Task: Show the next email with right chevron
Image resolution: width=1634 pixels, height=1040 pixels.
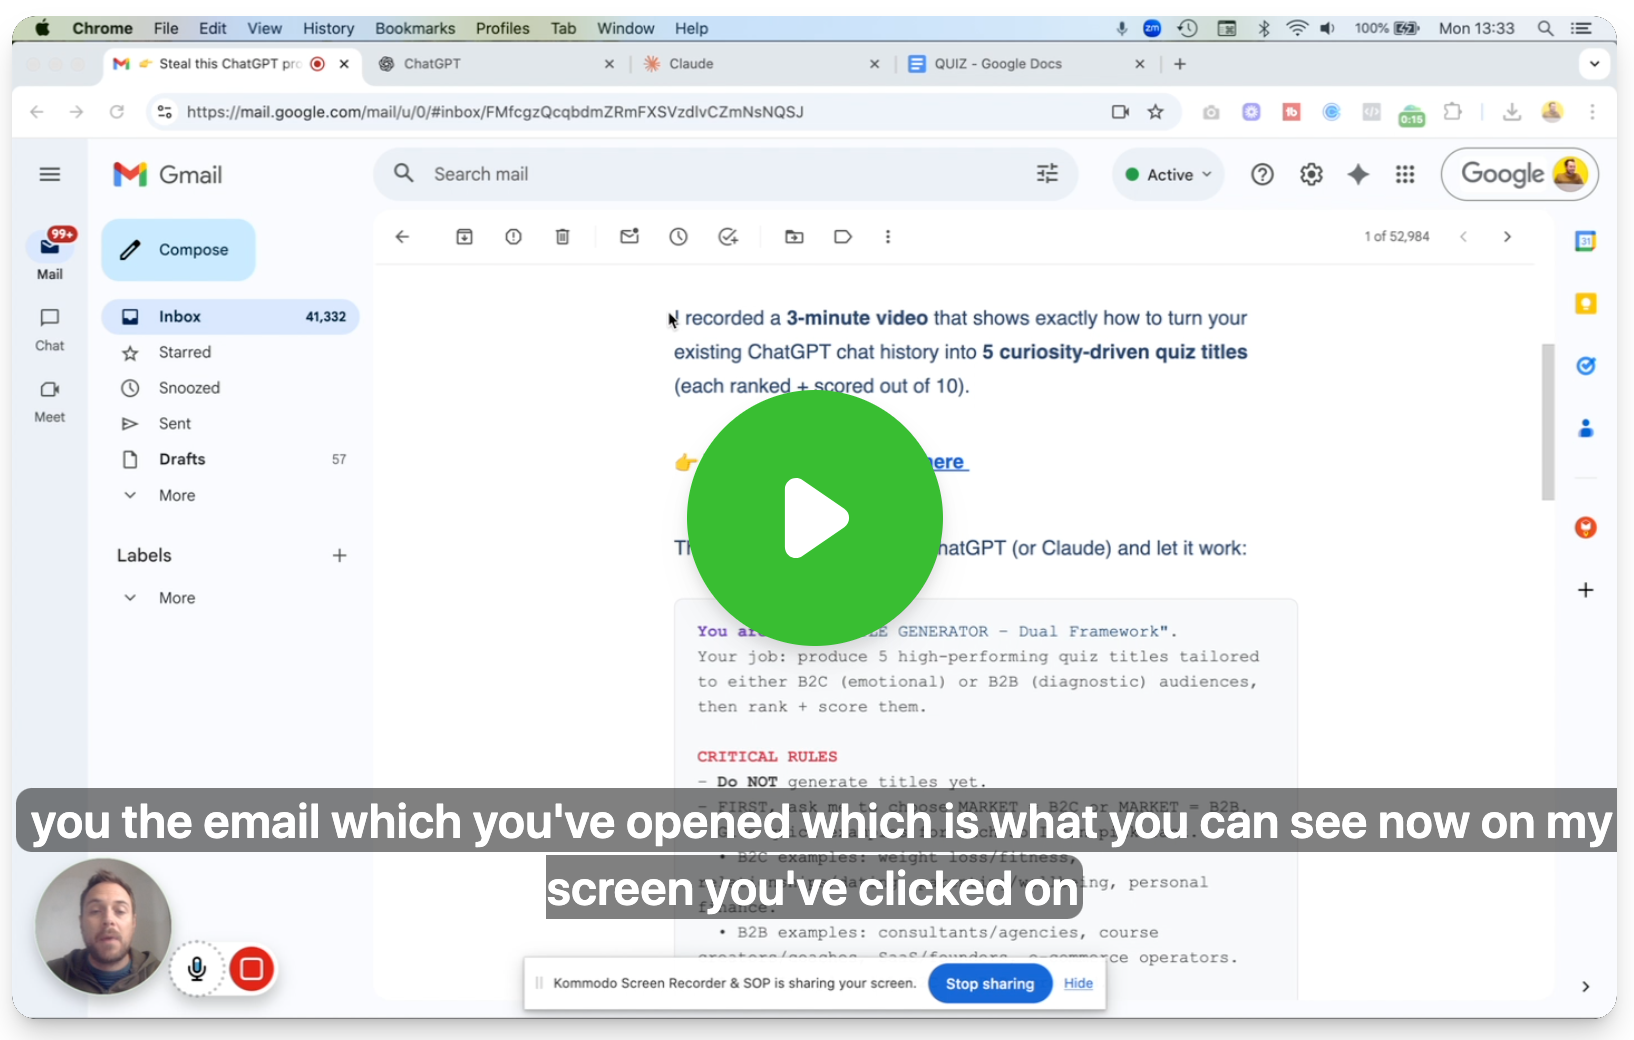Action: (1507, 237)
